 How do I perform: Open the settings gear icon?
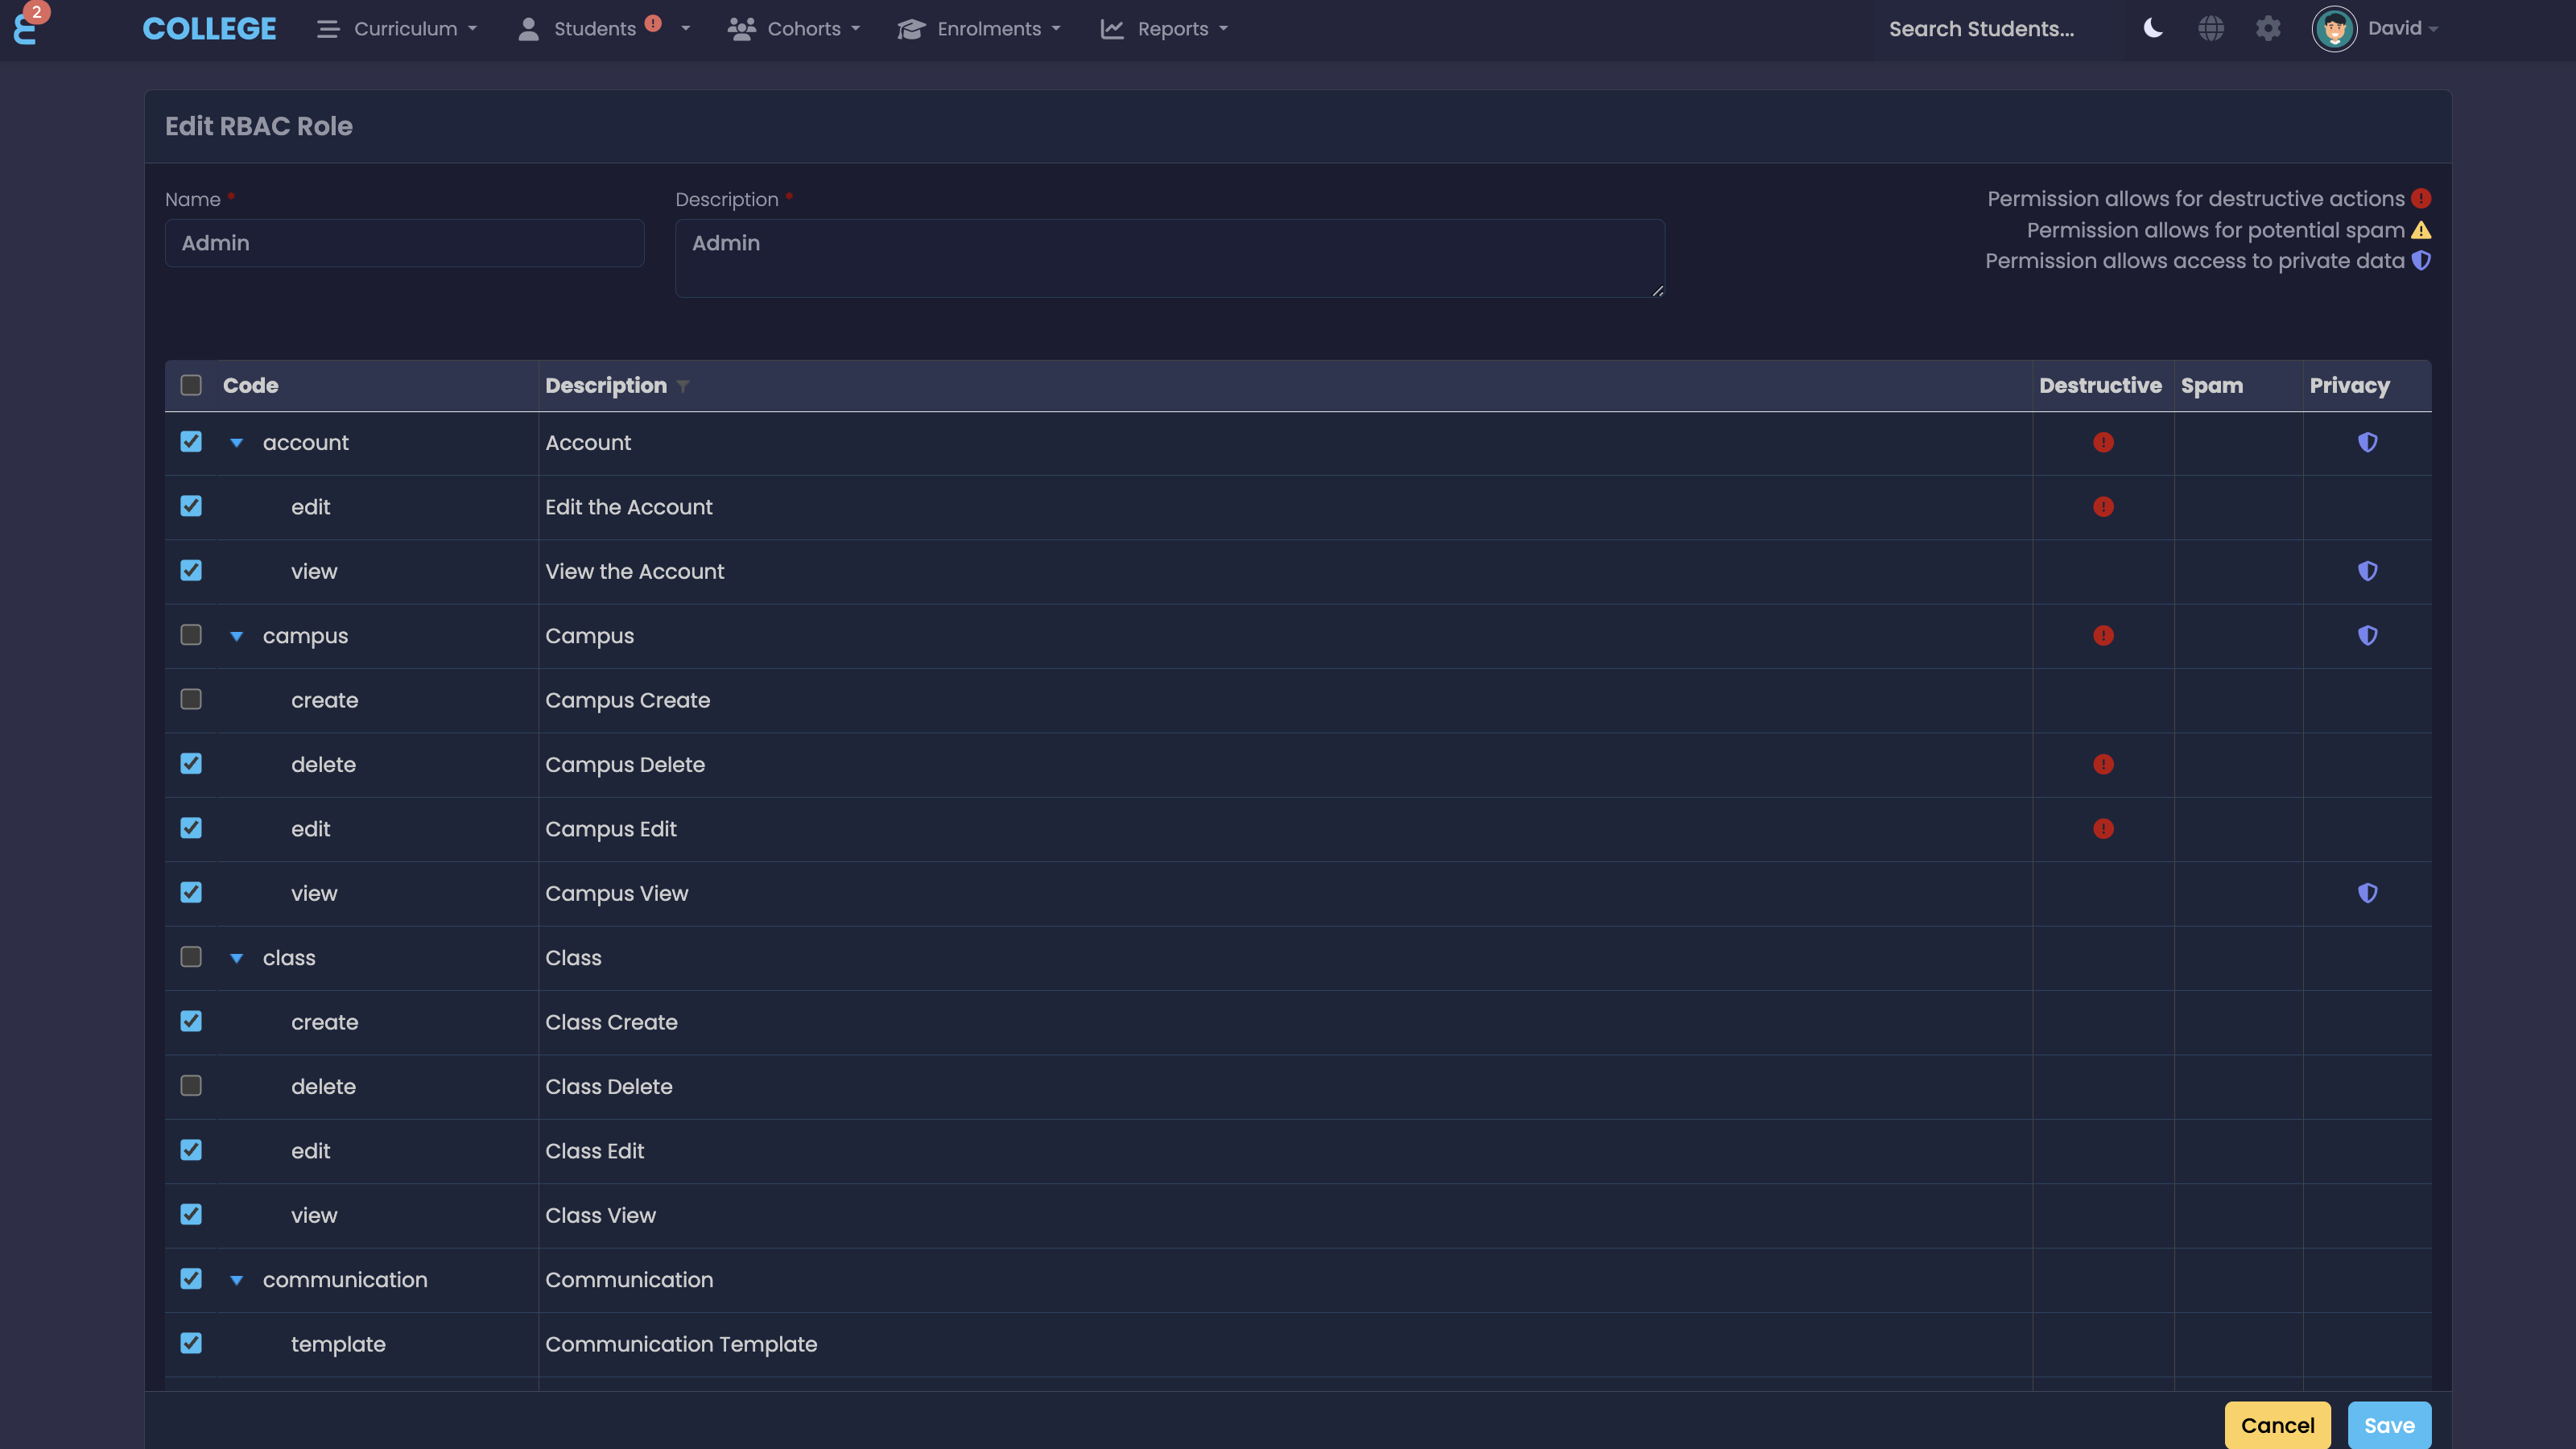tap(2268, 28)
